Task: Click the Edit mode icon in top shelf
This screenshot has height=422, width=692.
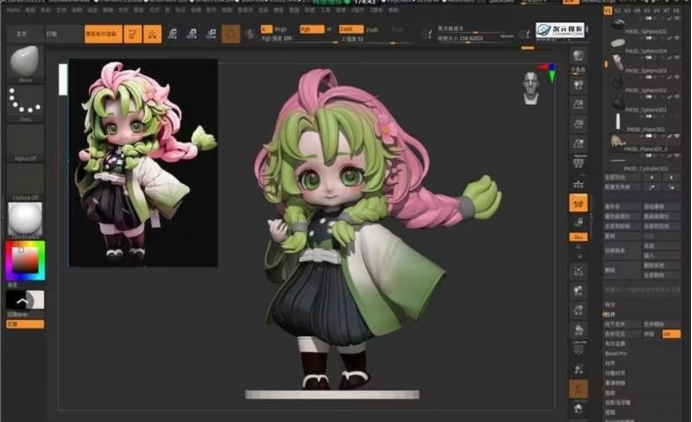Action: pos(132,34)
